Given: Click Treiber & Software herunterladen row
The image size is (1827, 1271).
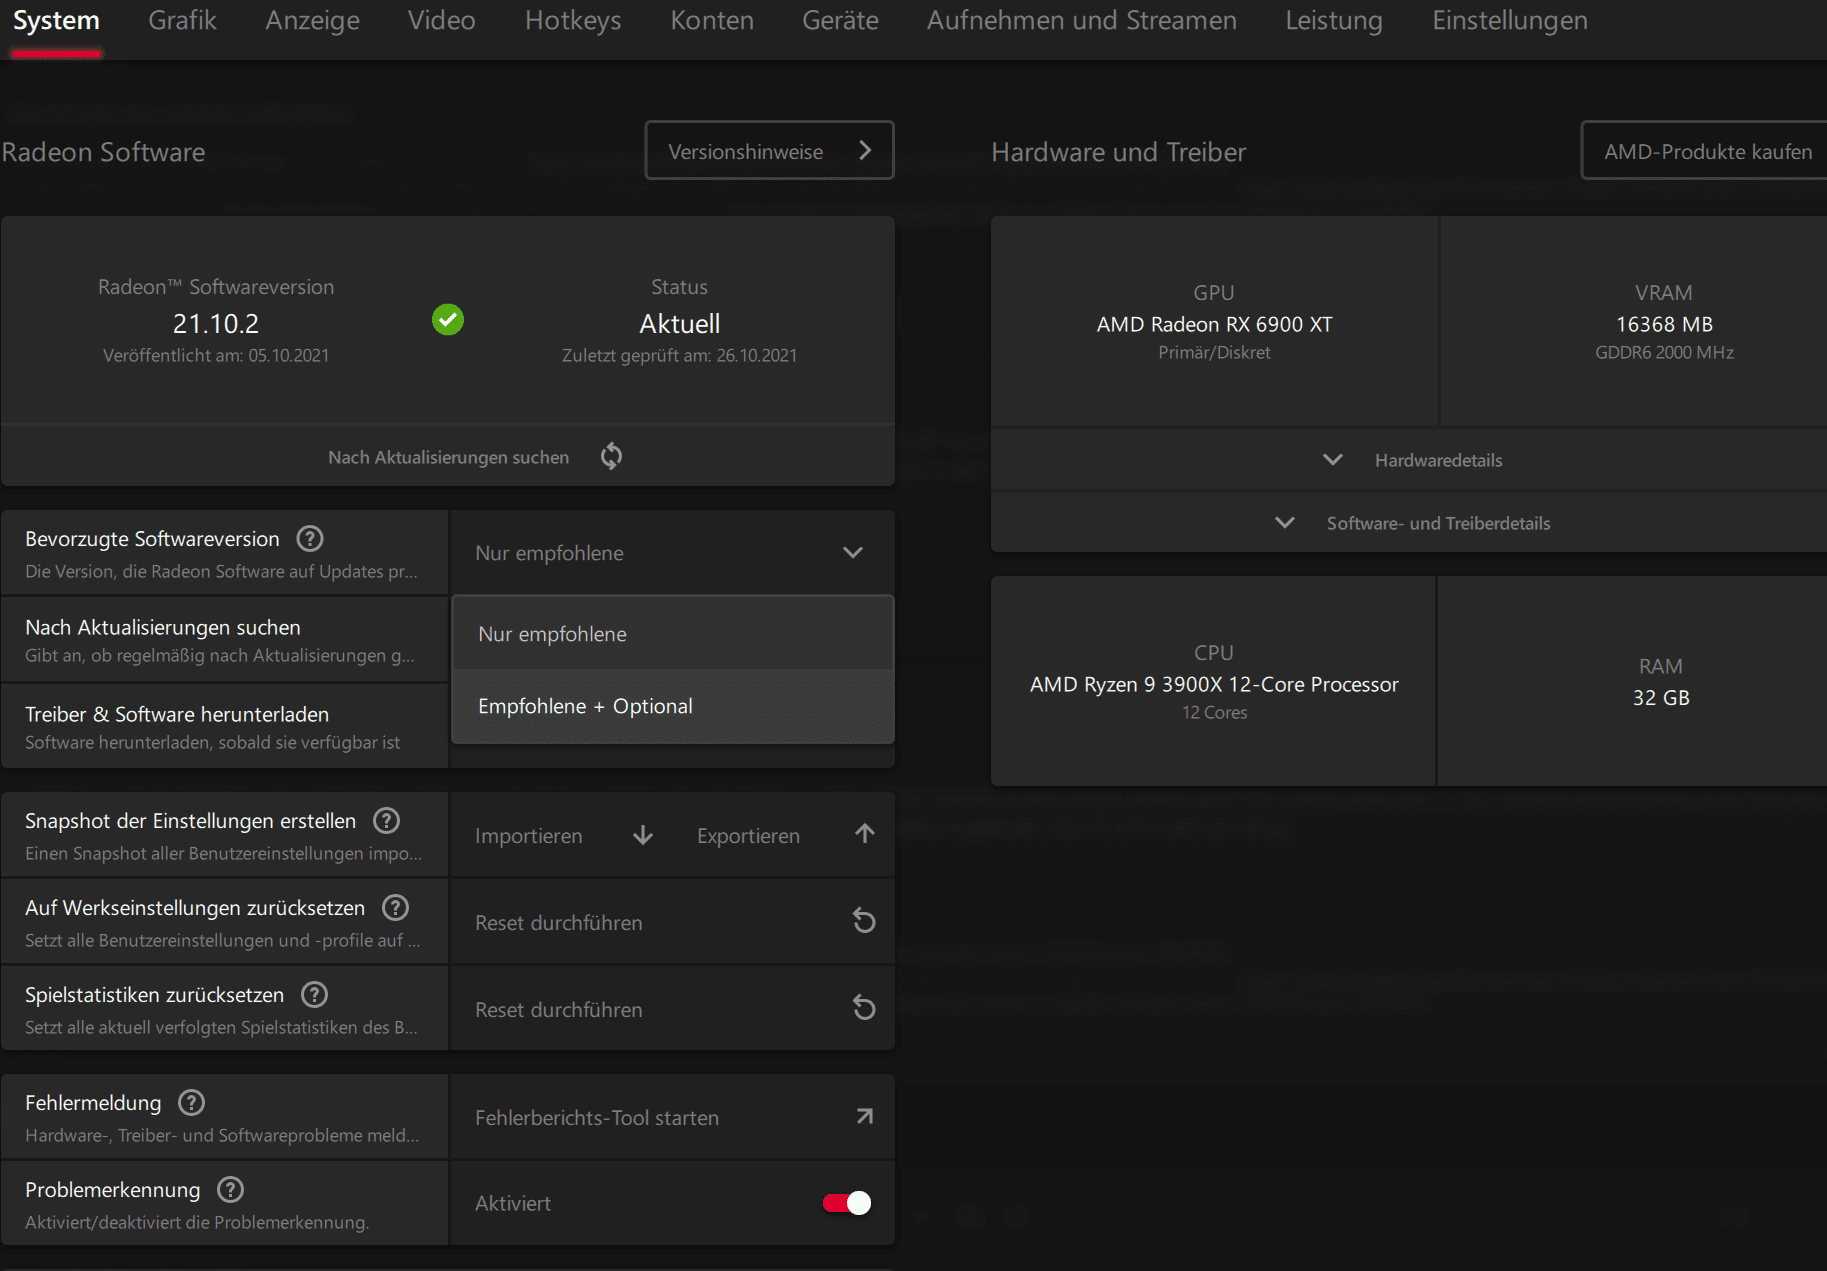Looking at the screenshot, I should point(225,727).
